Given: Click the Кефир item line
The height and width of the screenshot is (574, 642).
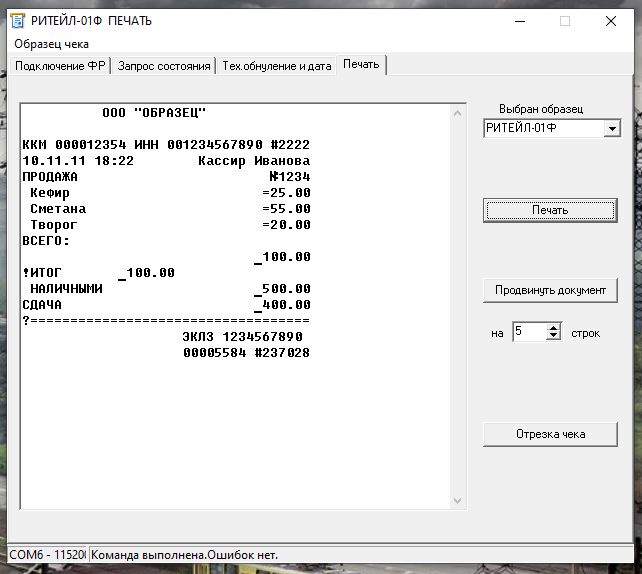Looking at the screenshot, I should coord(170,193).
